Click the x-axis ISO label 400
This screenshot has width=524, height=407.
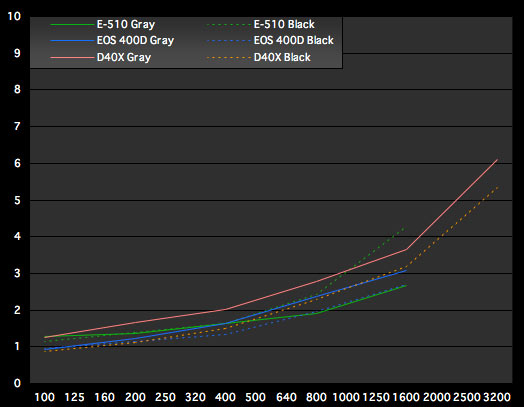point(225,397)
